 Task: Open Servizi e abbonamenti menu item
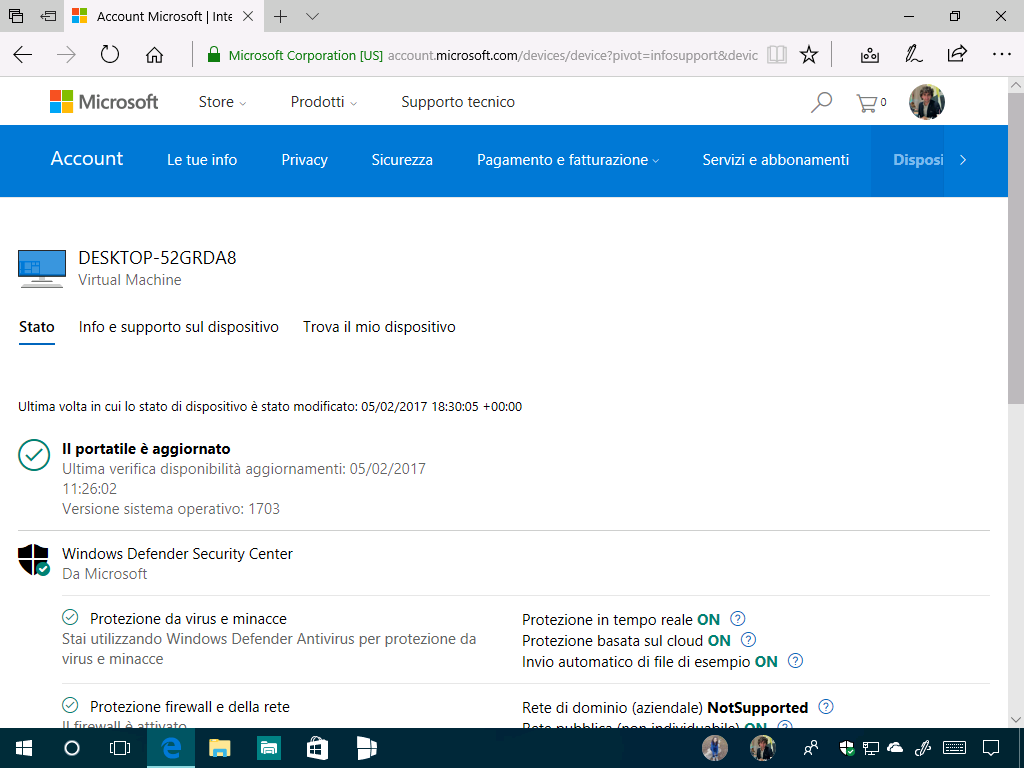[x=776, y=160]
